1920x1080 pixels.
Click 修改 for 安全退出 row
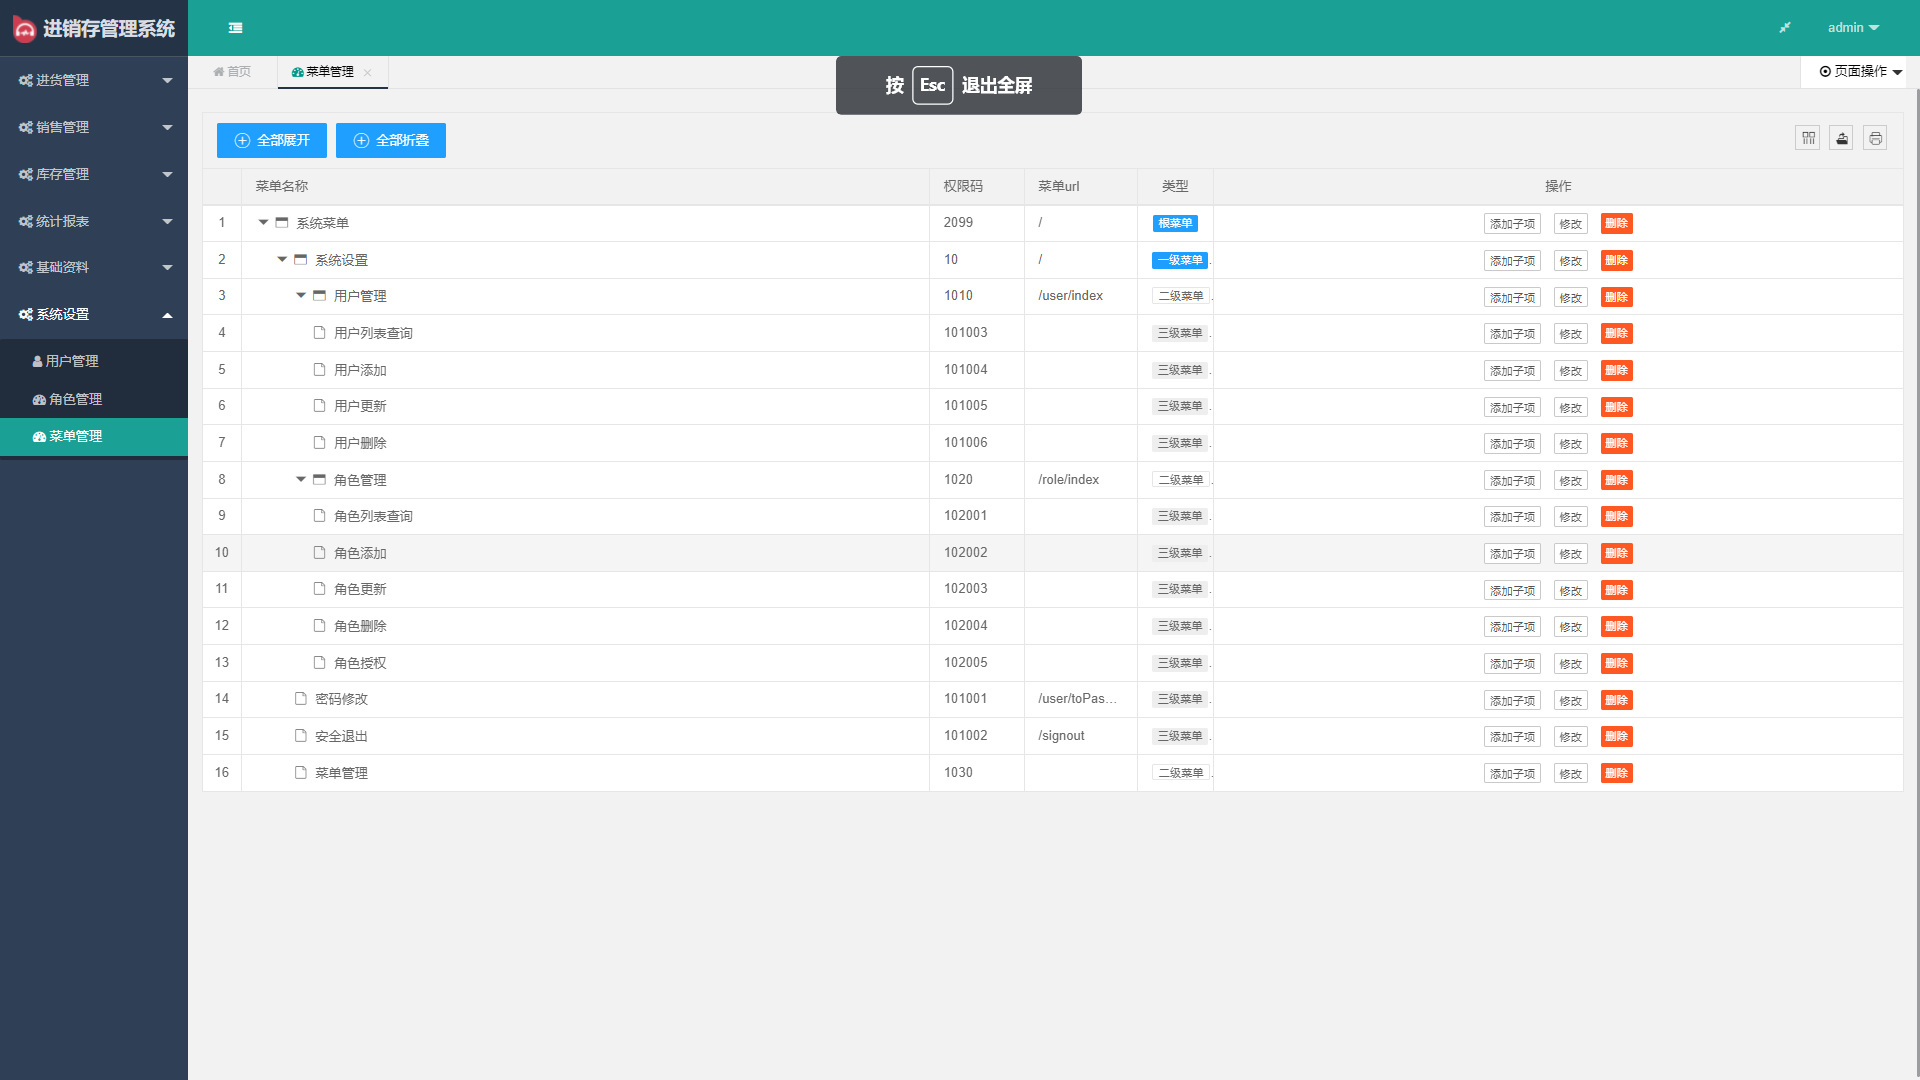click(x=1571, y=737)
